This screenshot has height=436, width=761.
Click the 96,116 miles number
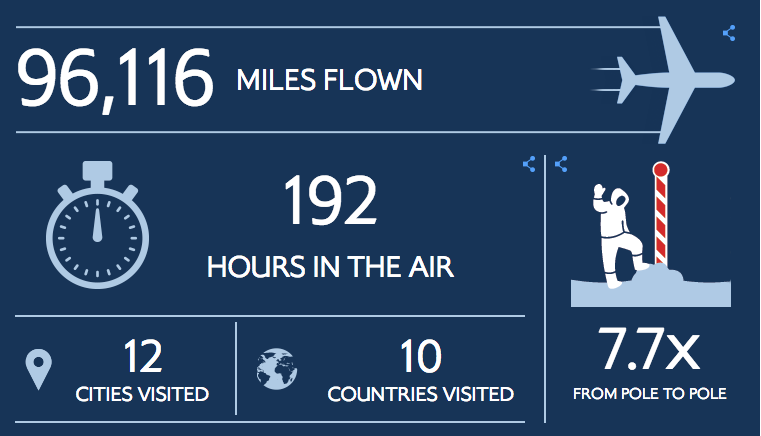115,79
